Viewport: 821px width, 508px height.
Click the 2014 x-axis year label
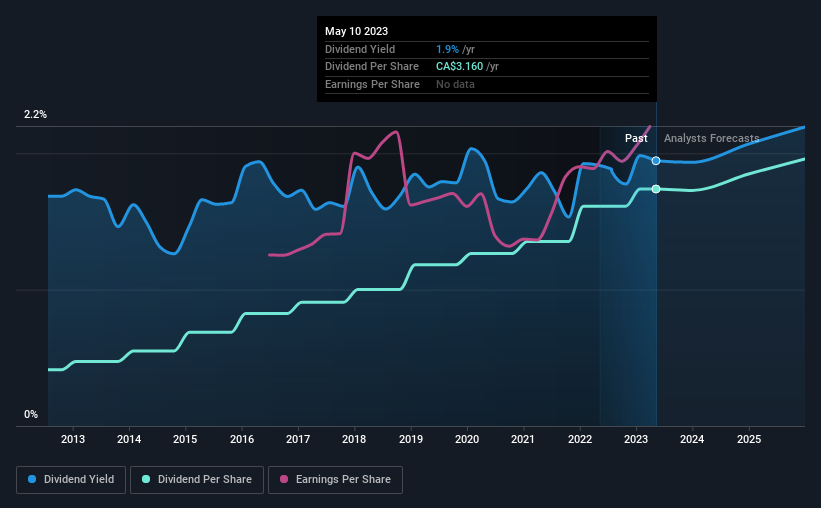pyautogui.click(x=129, y=439)
